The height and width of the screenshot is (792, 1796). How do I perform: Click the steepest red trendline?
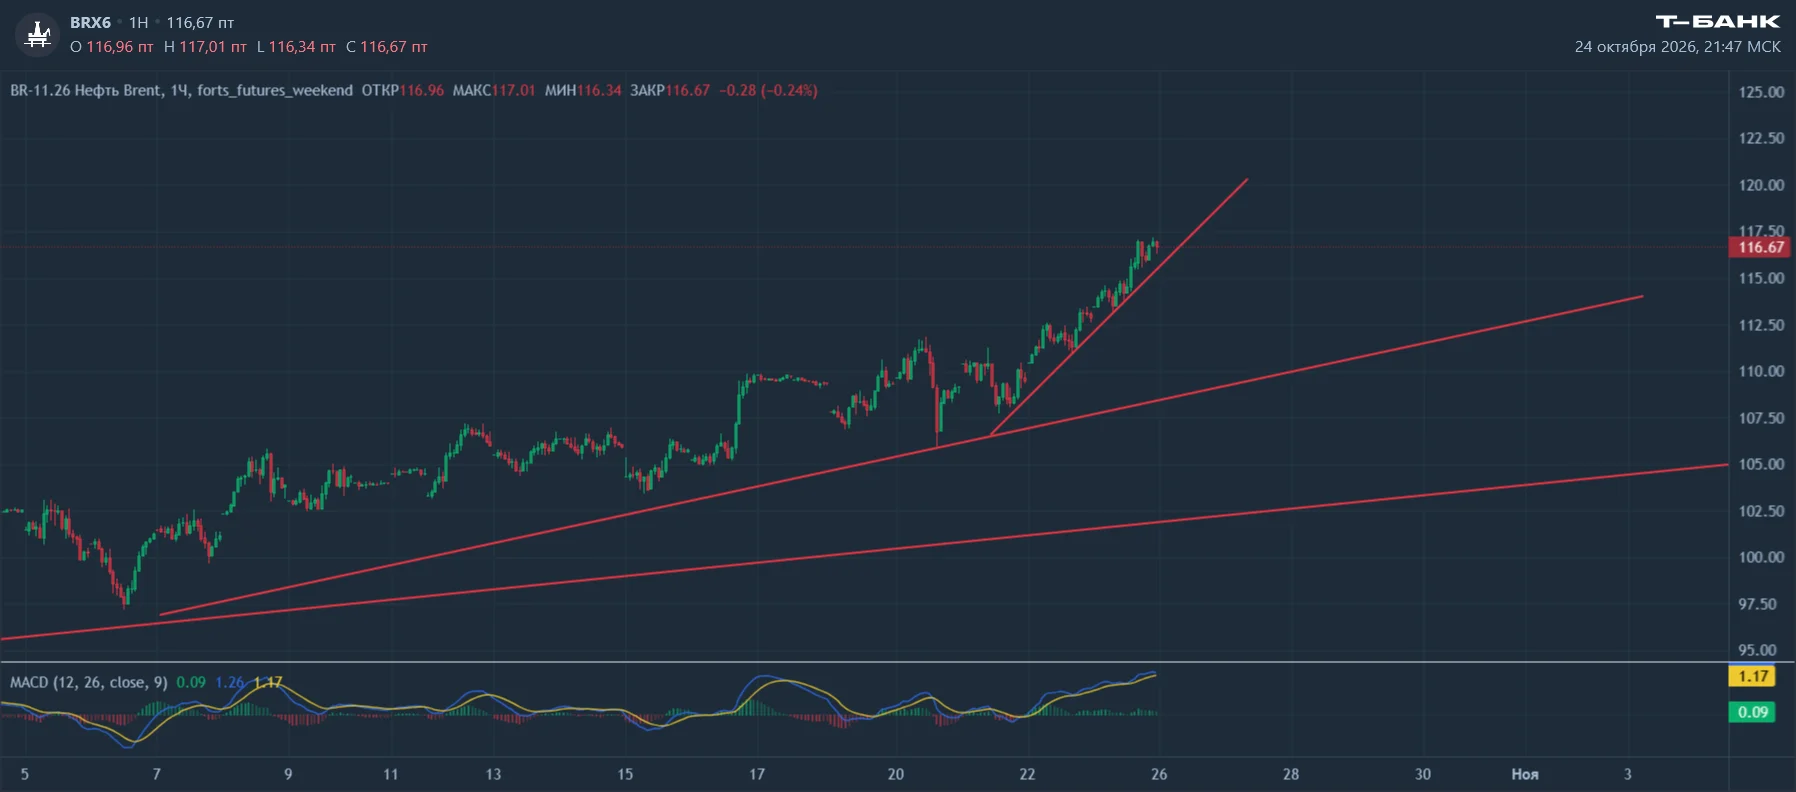coord(1118,308)
